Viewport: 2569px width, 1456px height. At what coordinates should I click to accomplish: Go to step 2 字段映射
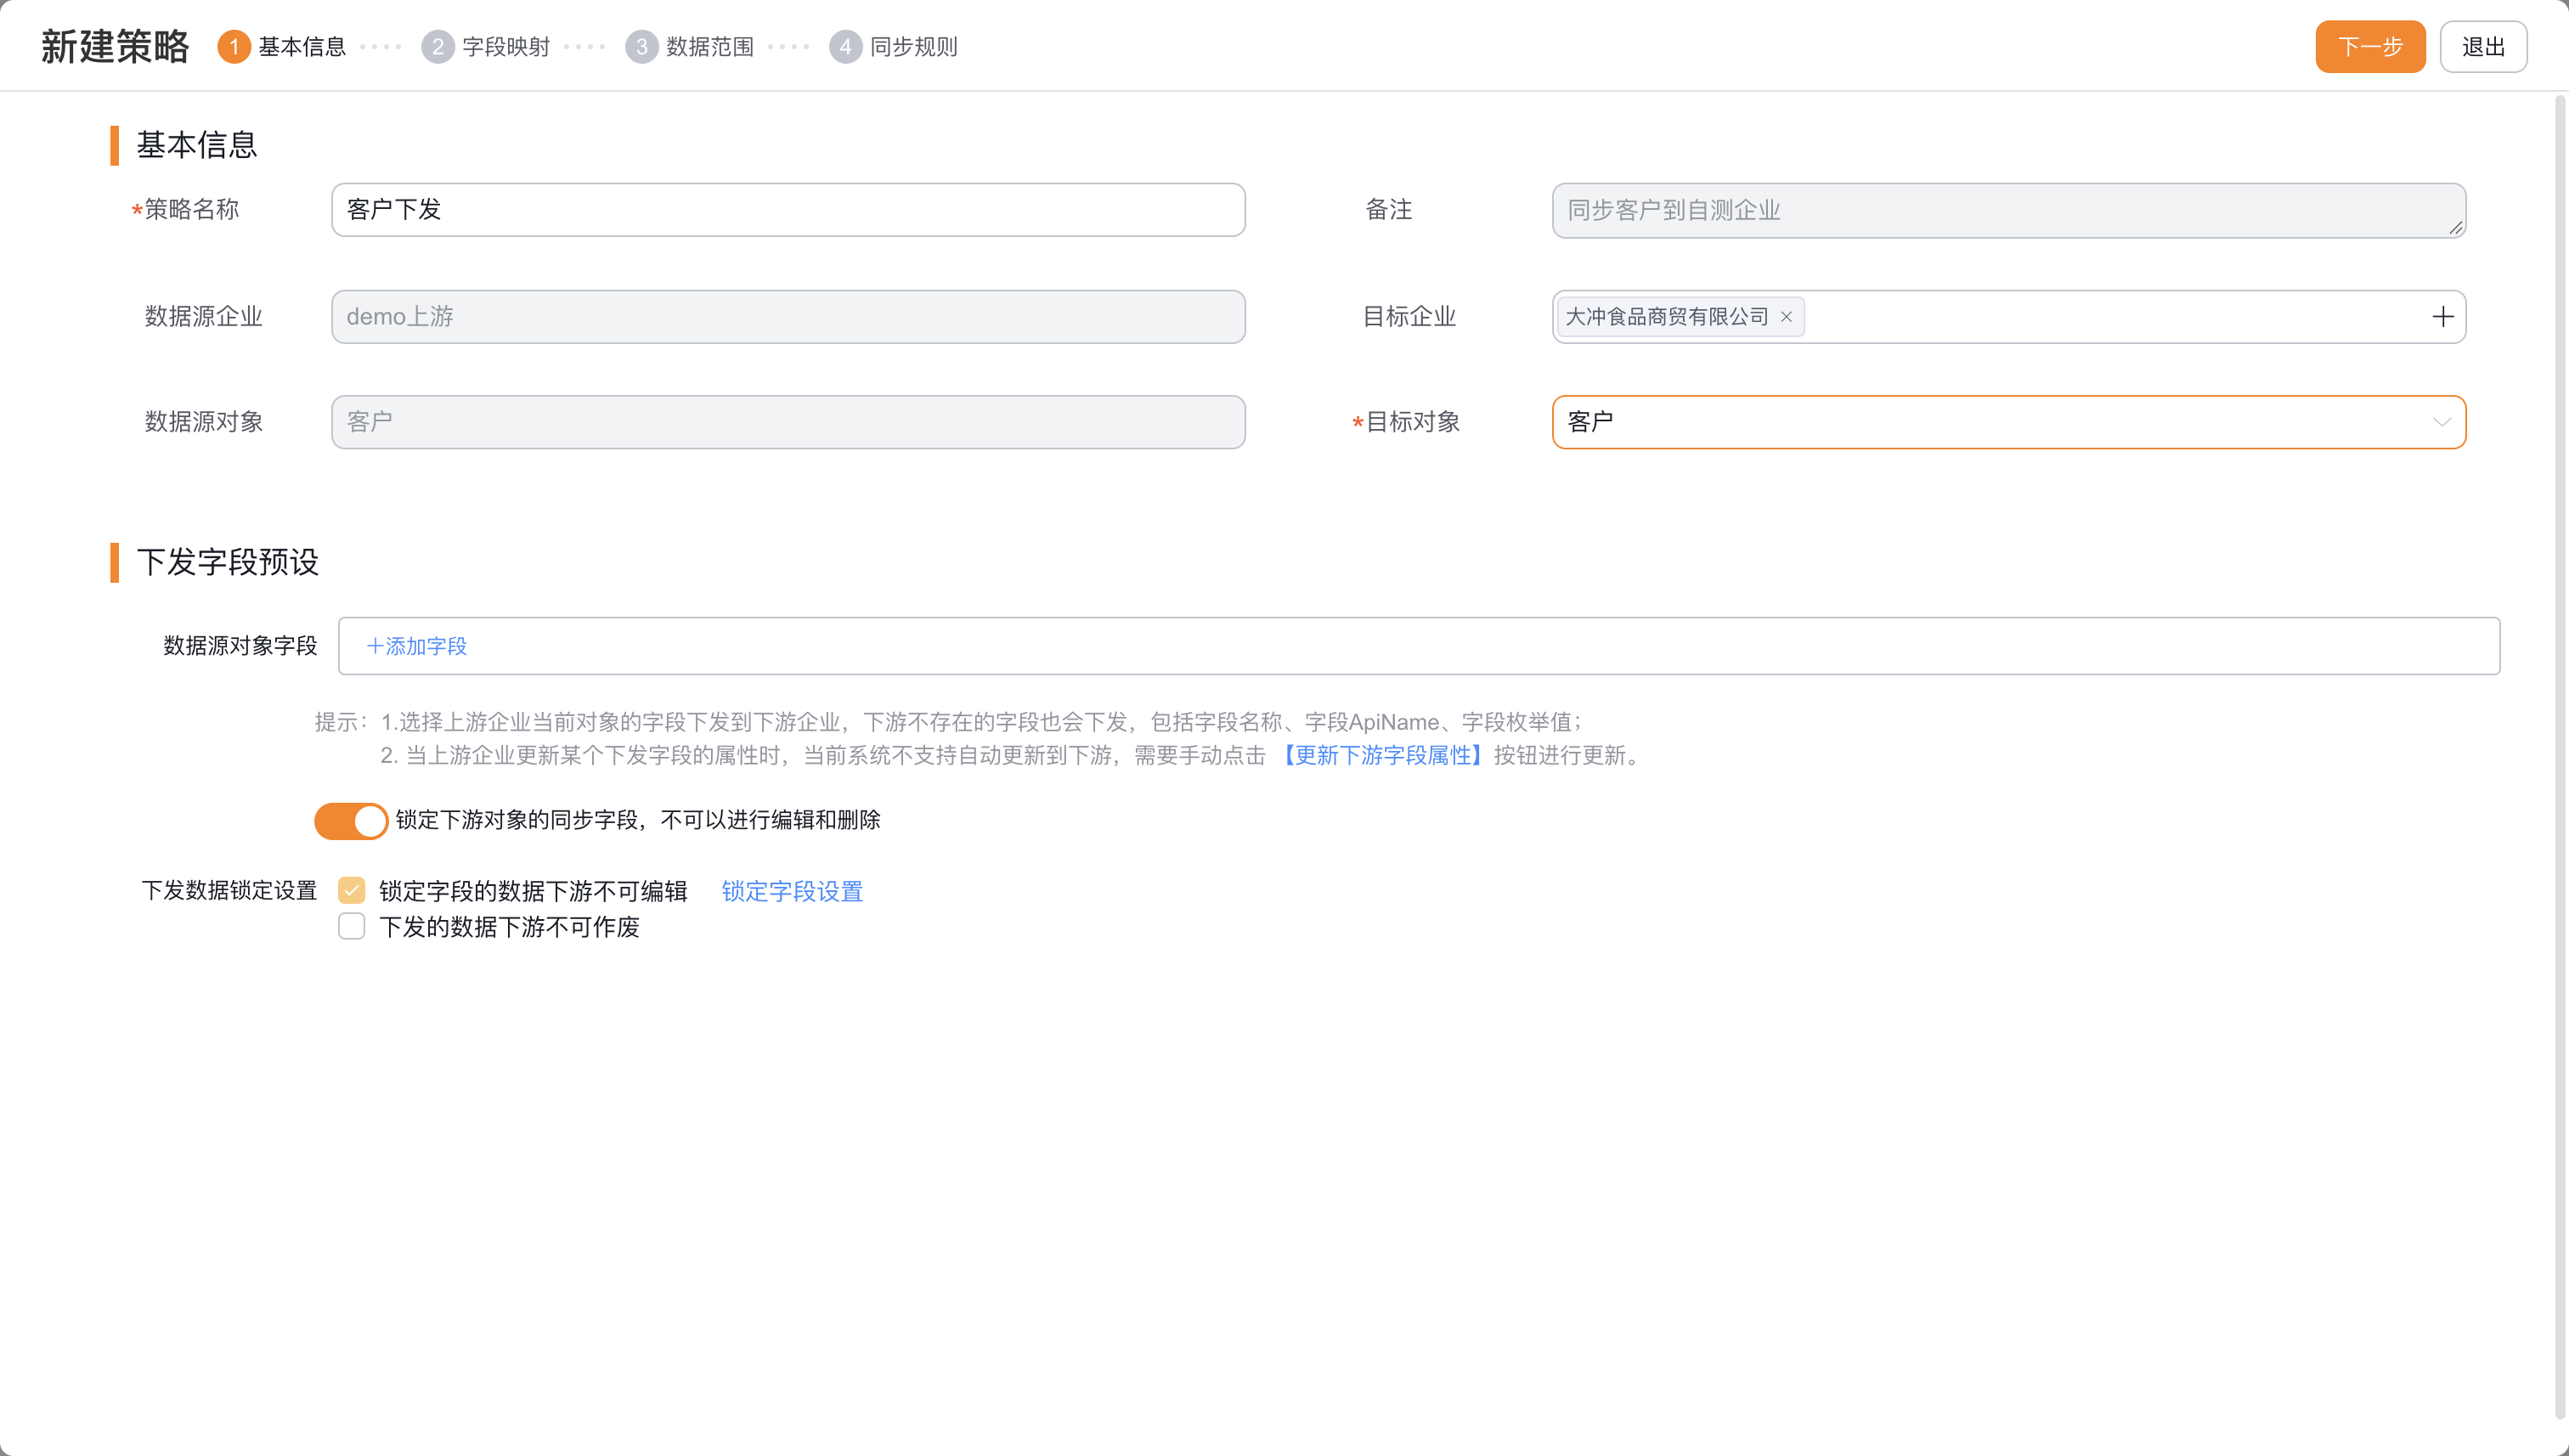486,47
